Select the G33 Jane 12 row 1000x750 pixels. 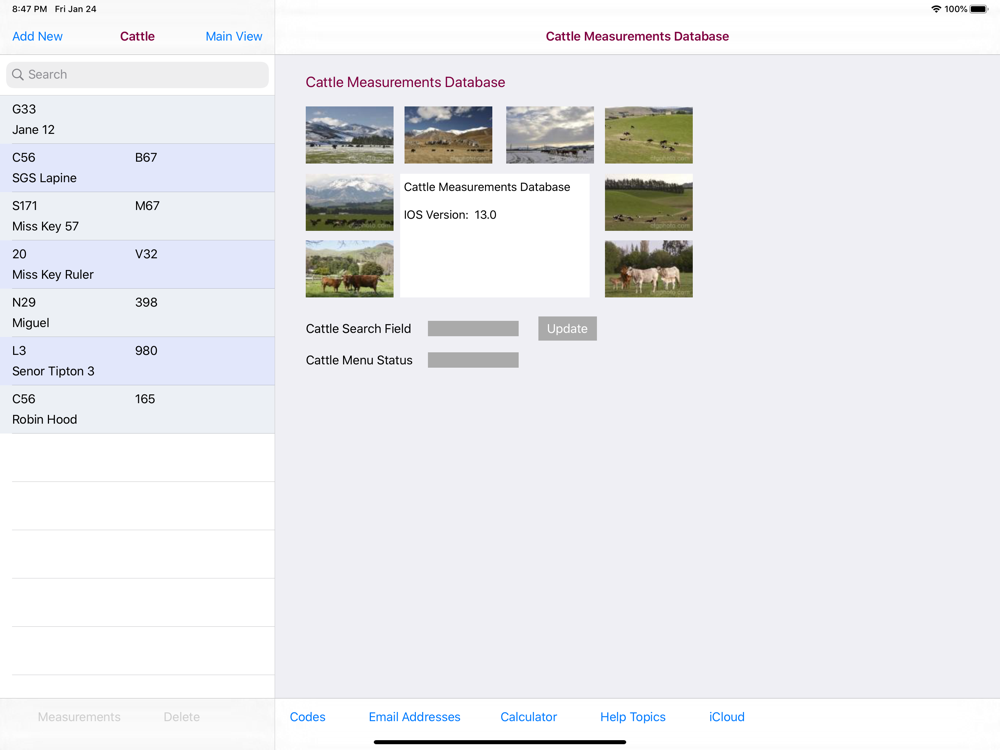tap(137, 119)
